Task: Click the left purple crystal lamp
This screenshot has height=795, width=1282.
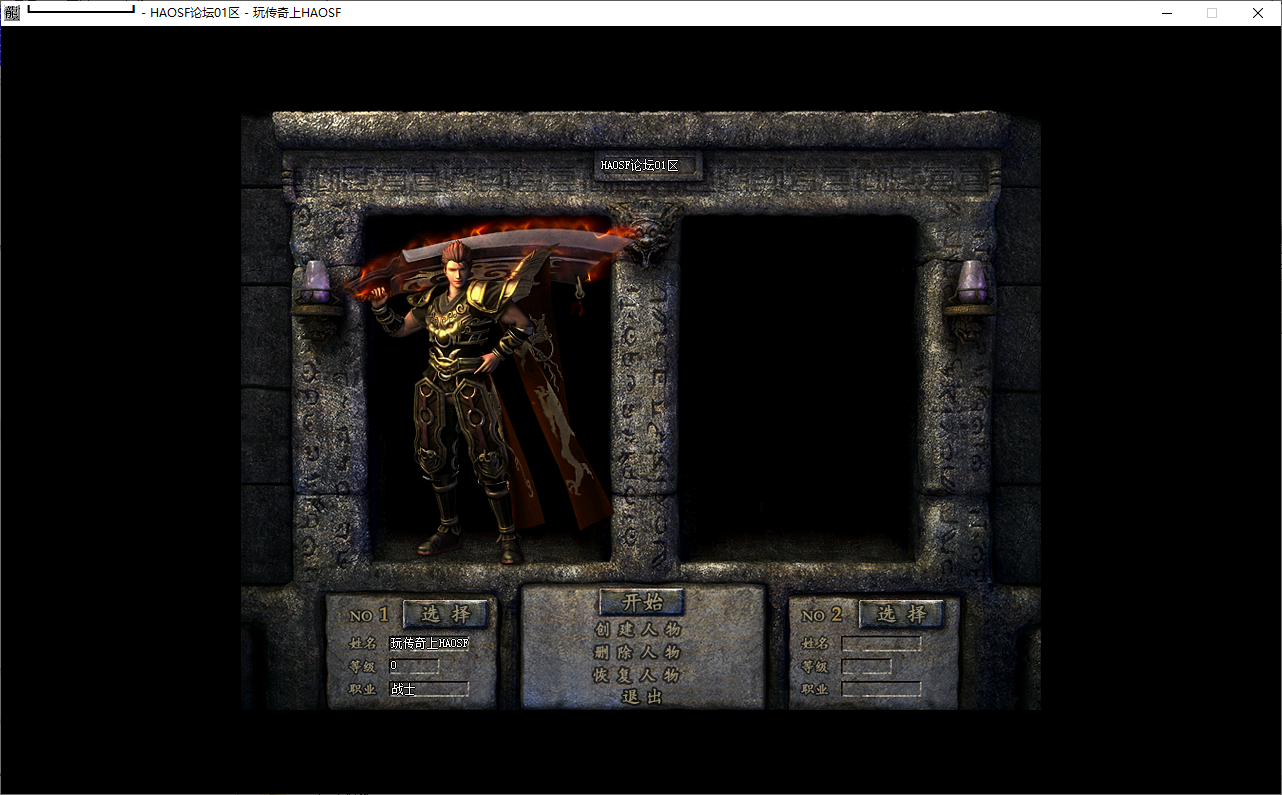Action: tap(317, 284)
